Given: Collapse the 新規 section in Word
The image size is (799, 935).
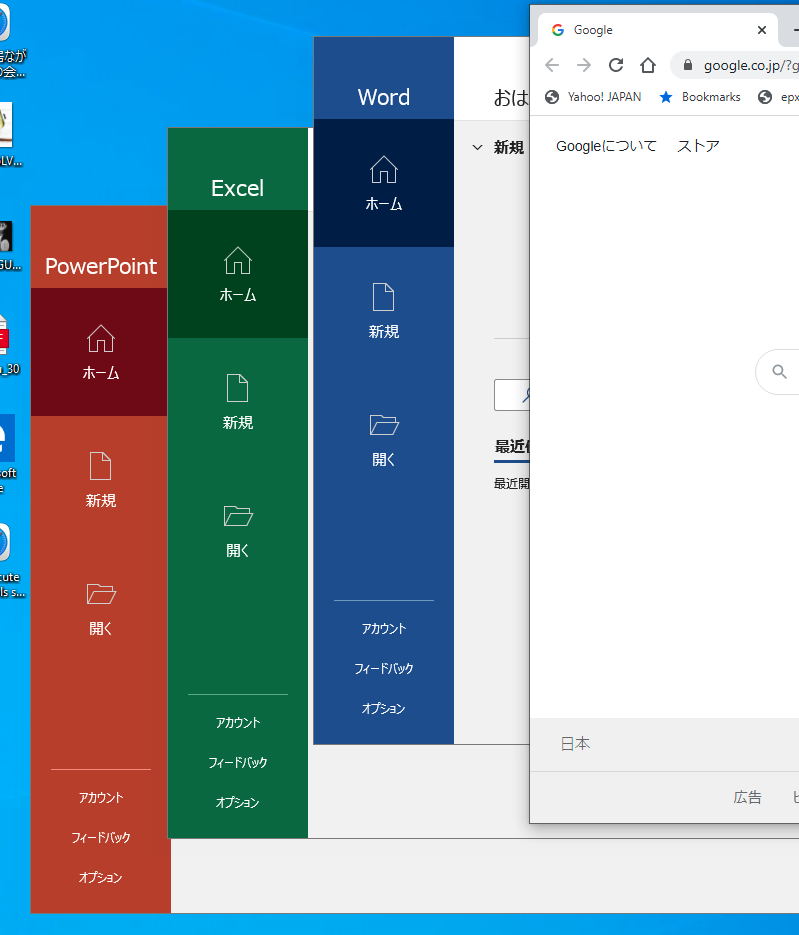Looking at the screenshot, I should tap(477, 147).
